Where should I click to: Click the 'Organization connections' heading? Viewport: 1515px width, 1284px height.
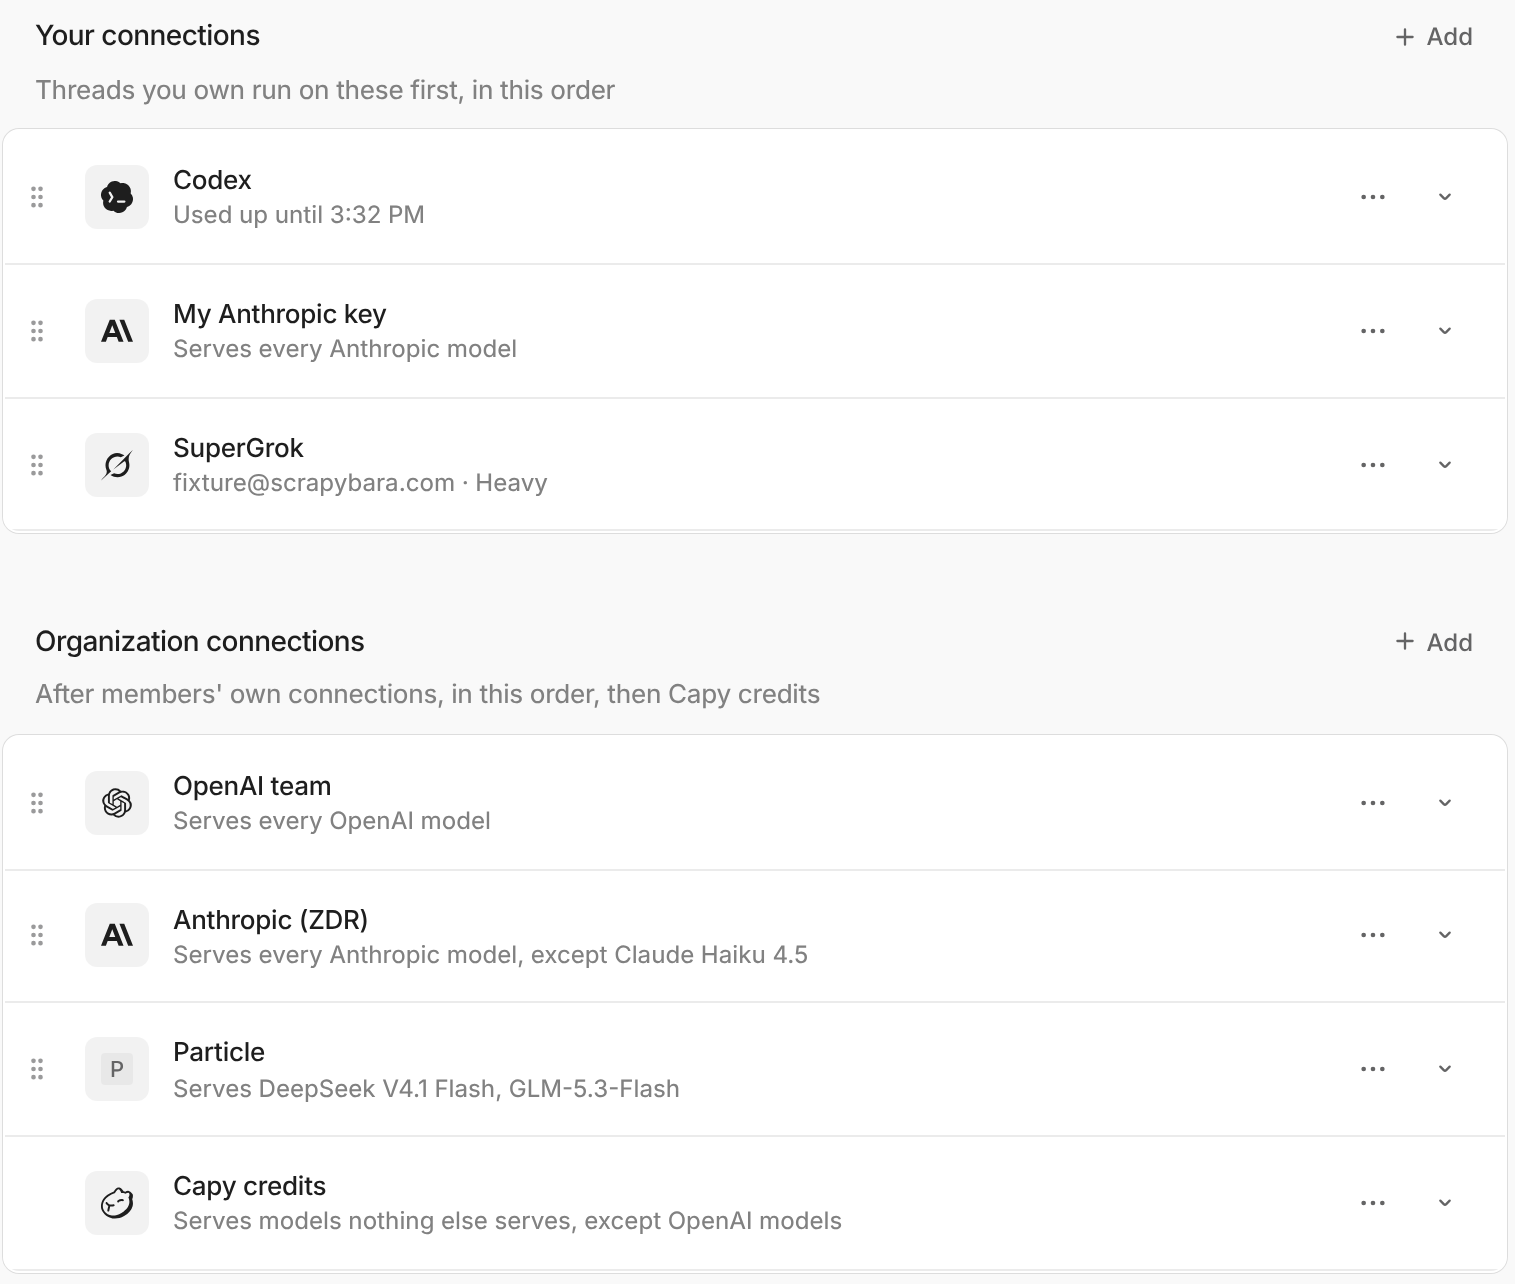200,641
